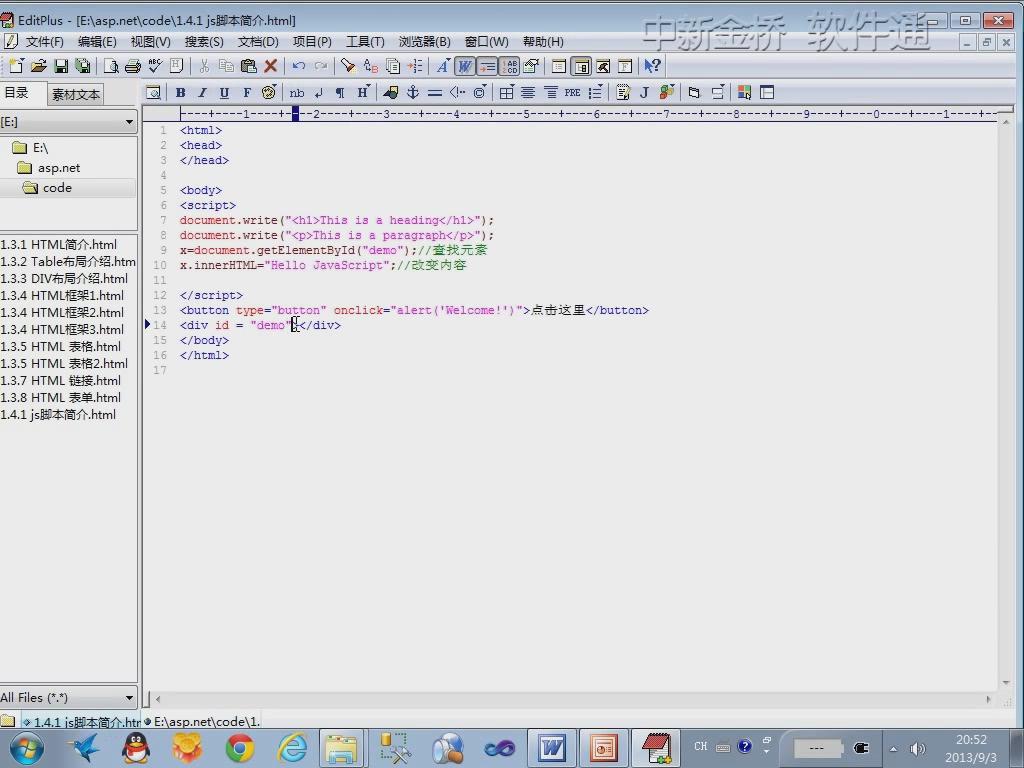Insert JavaScript block with J icon
1024x768 pixels.
tap(644, 93)
